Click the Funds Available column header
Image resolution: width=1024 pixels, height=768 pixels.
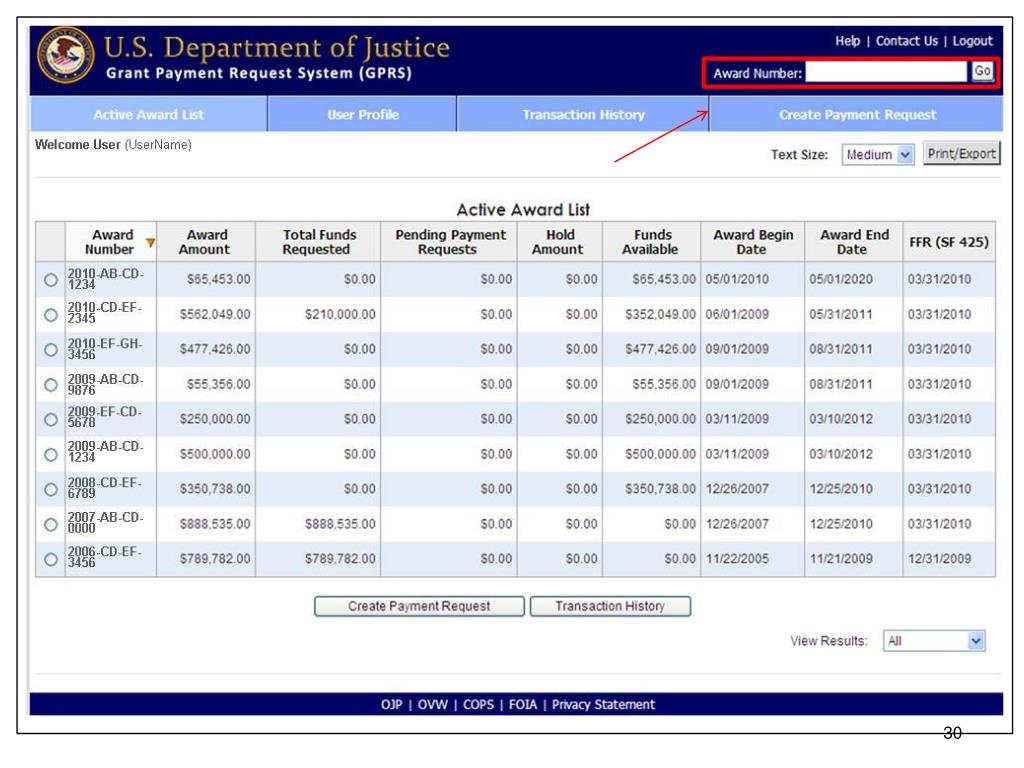pyautogui.click(x=651, y=242)
